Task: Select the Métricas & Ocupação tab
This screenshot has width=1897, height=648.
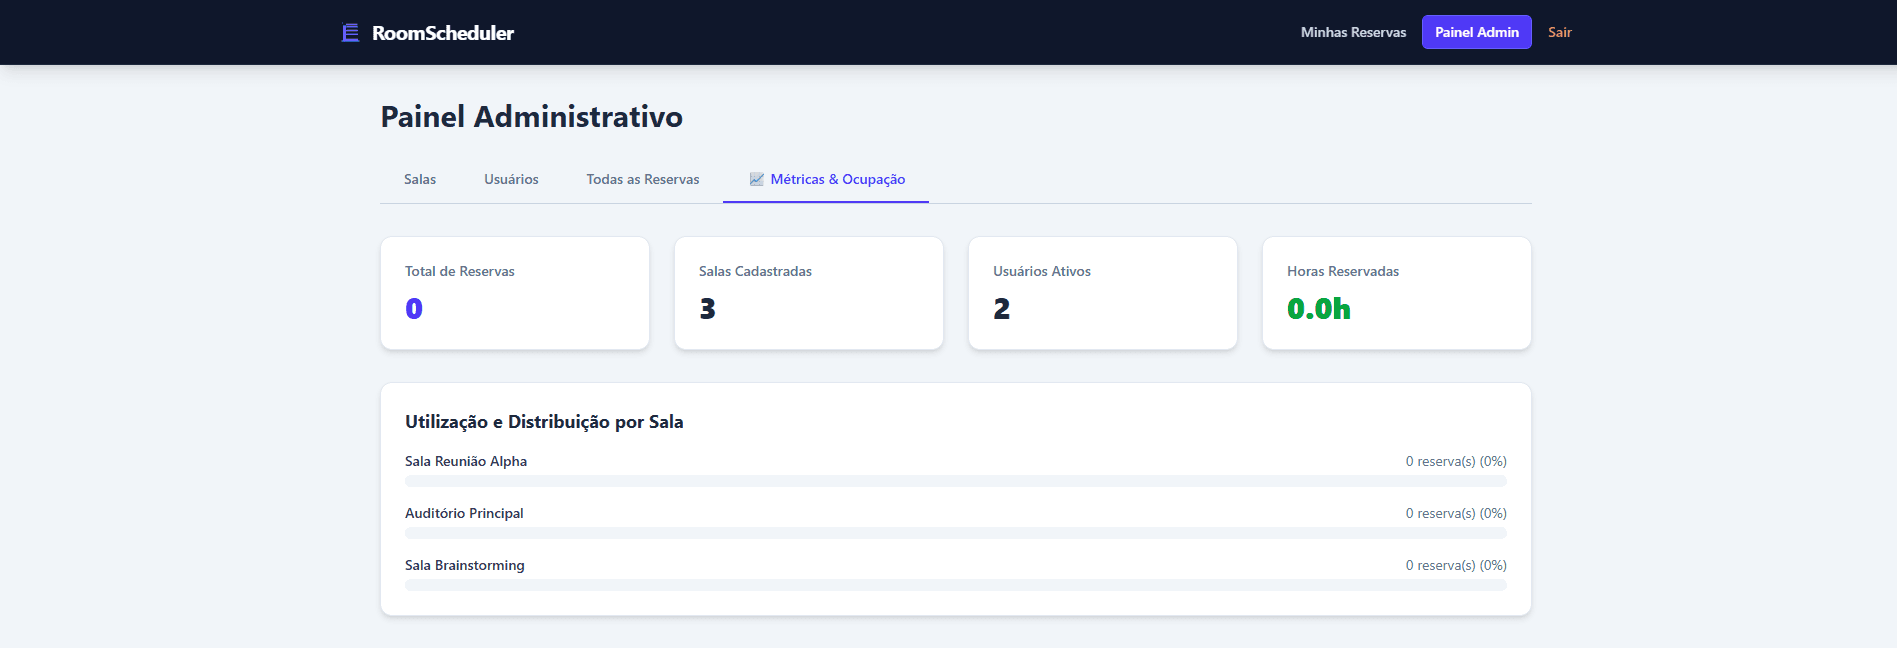Action: pos(826,179)
